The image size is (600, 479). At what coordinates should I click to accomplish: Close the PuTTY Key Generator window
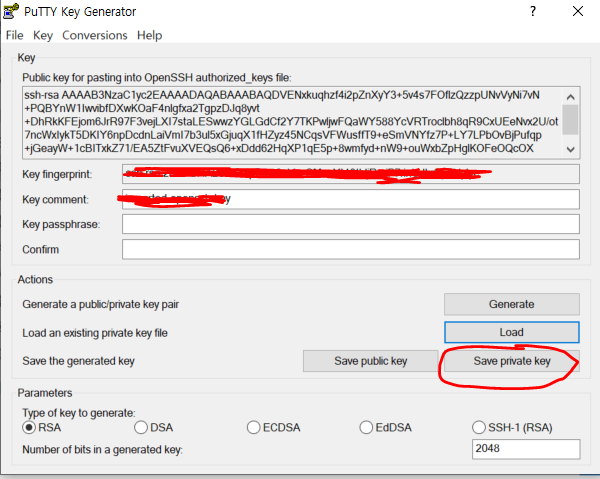click(578, 11)
